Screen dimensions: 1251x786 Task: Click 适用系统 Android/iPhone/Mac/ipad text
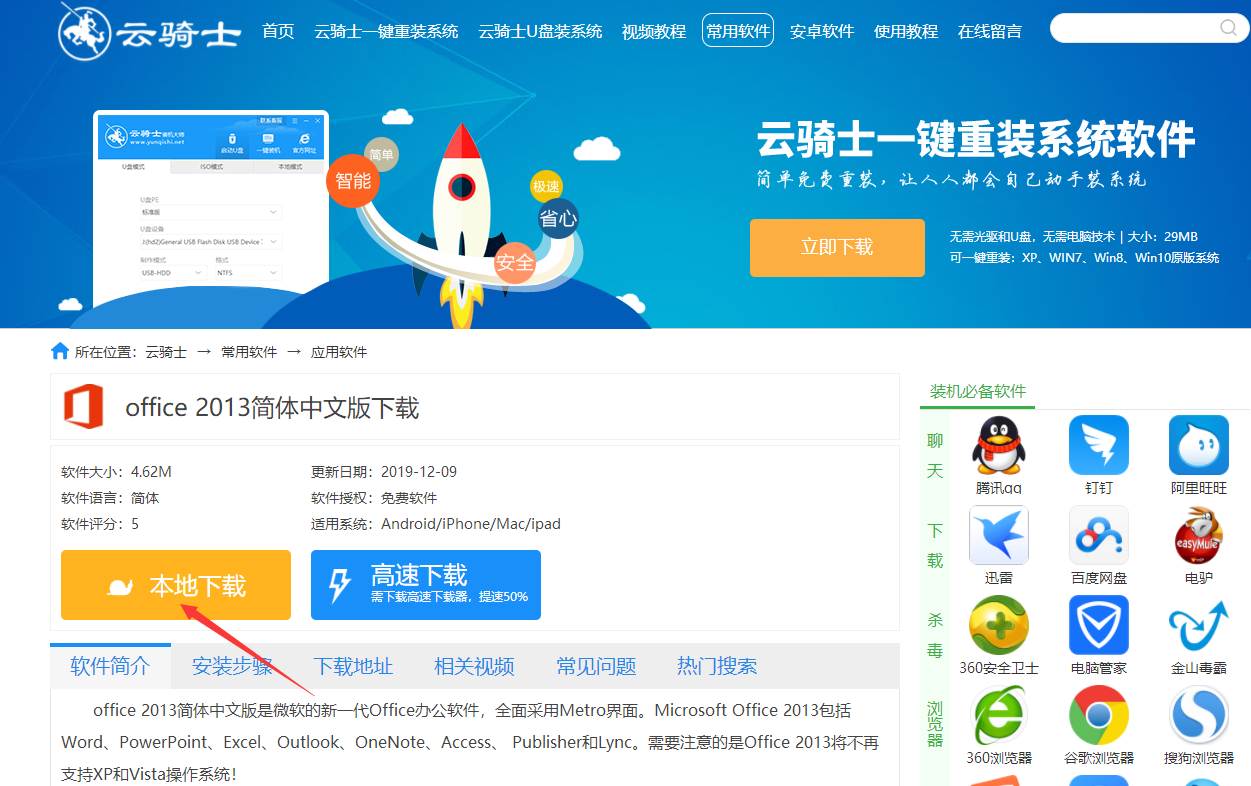coord(436,524)
